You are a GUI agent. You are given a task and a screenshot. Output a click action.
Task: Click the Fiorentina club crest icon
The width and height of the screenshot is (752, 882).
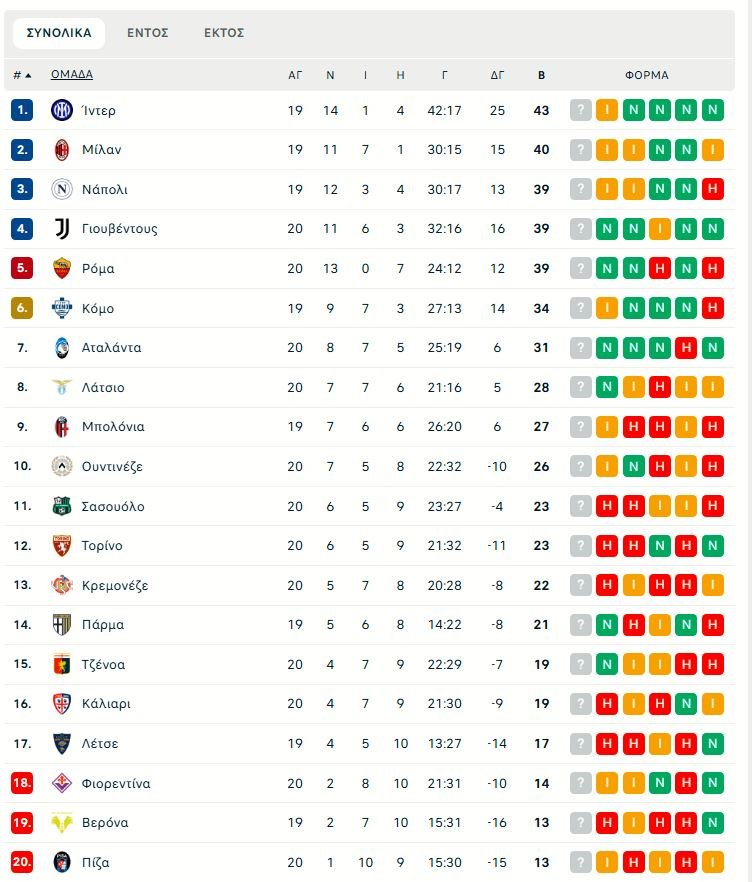(62, 783)
